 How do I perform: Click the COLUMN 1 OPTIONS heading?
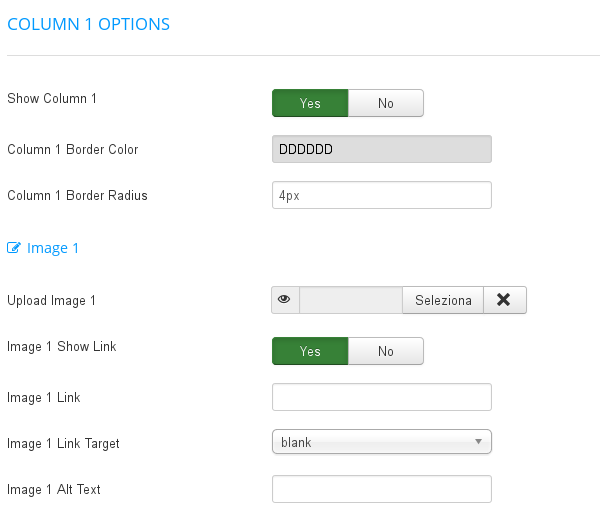(x=88, y=24)
